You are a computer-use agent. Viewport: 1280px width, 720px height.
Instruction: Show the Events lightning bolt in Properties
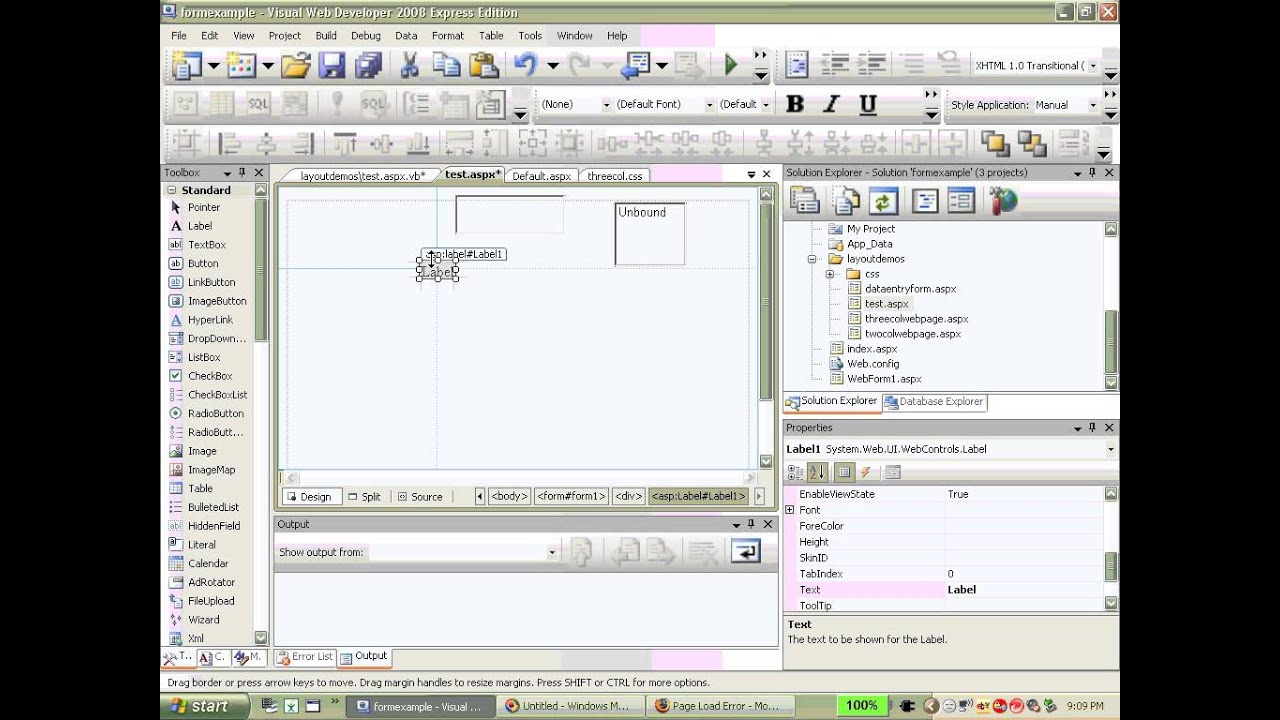(x=866, y=472)
